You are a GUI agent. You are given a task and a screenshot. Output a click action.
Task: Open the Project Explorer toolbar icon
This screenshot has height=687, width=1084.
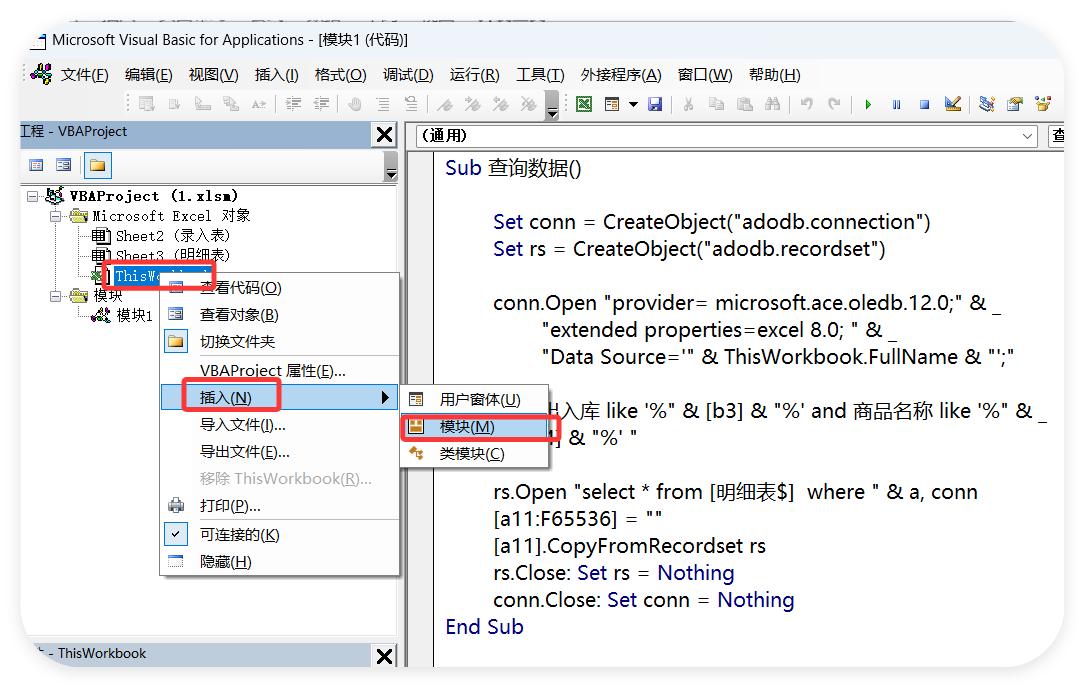tap(987, 104)
